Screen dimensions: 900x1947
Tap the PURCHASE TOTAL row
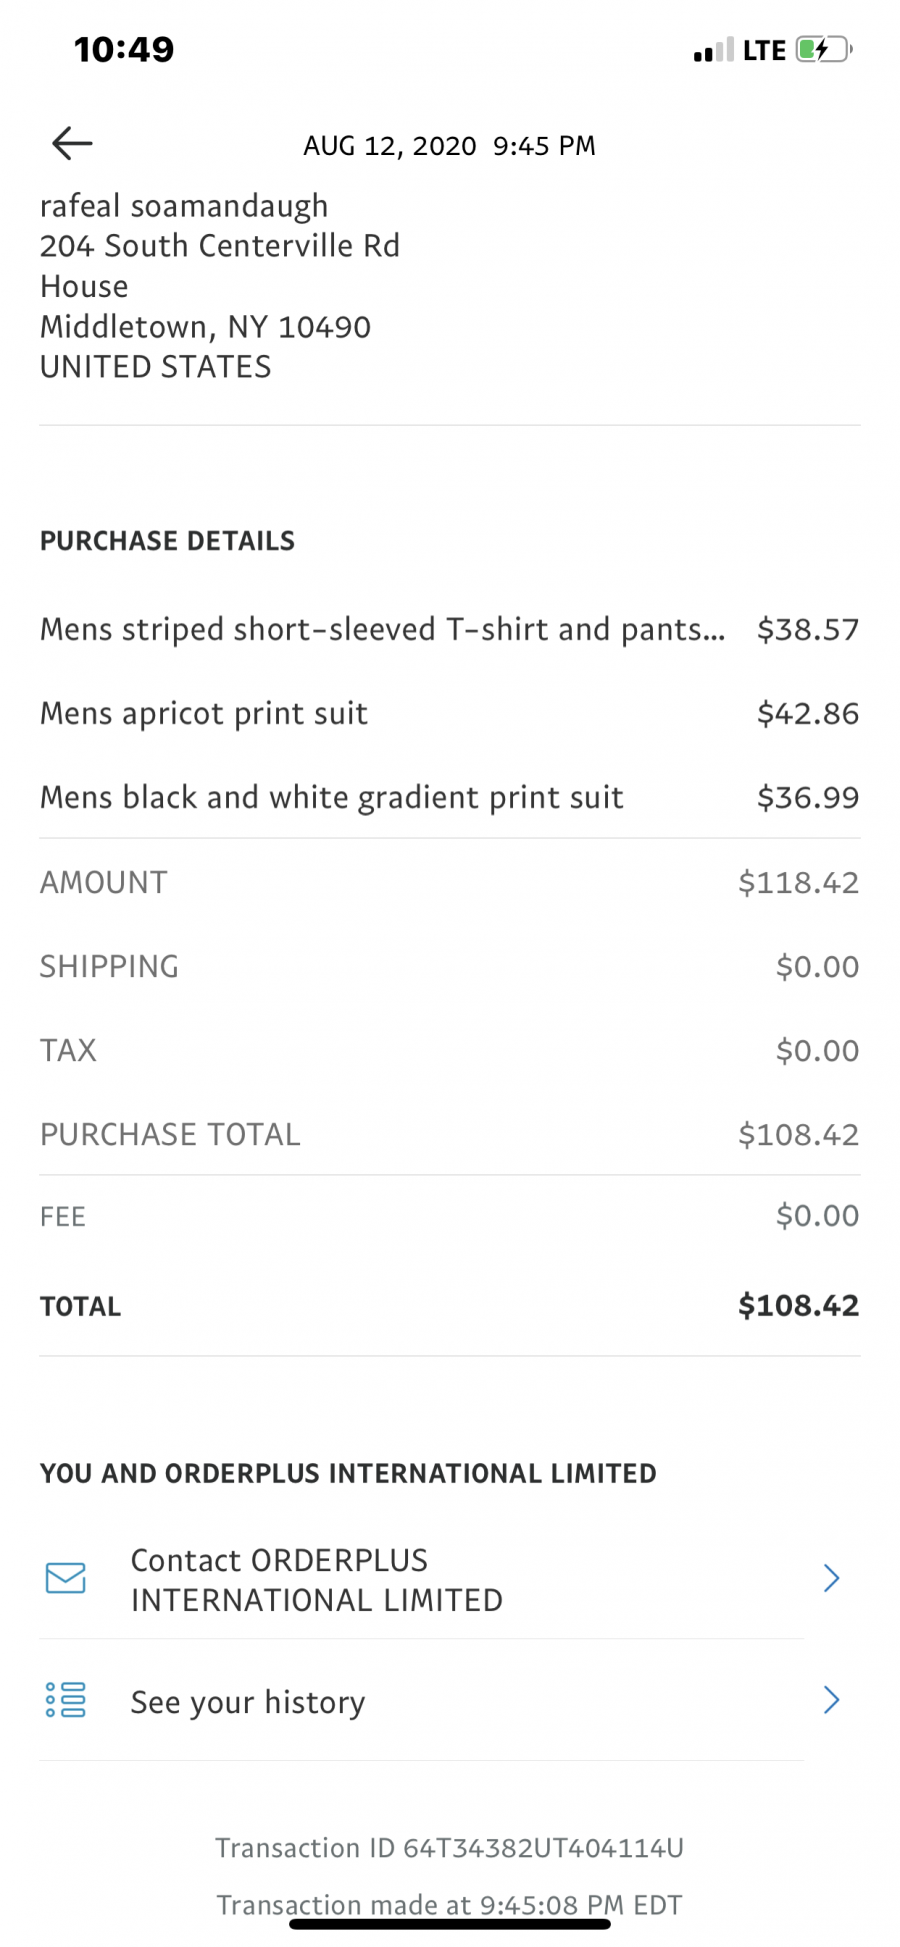[449, 1134]
